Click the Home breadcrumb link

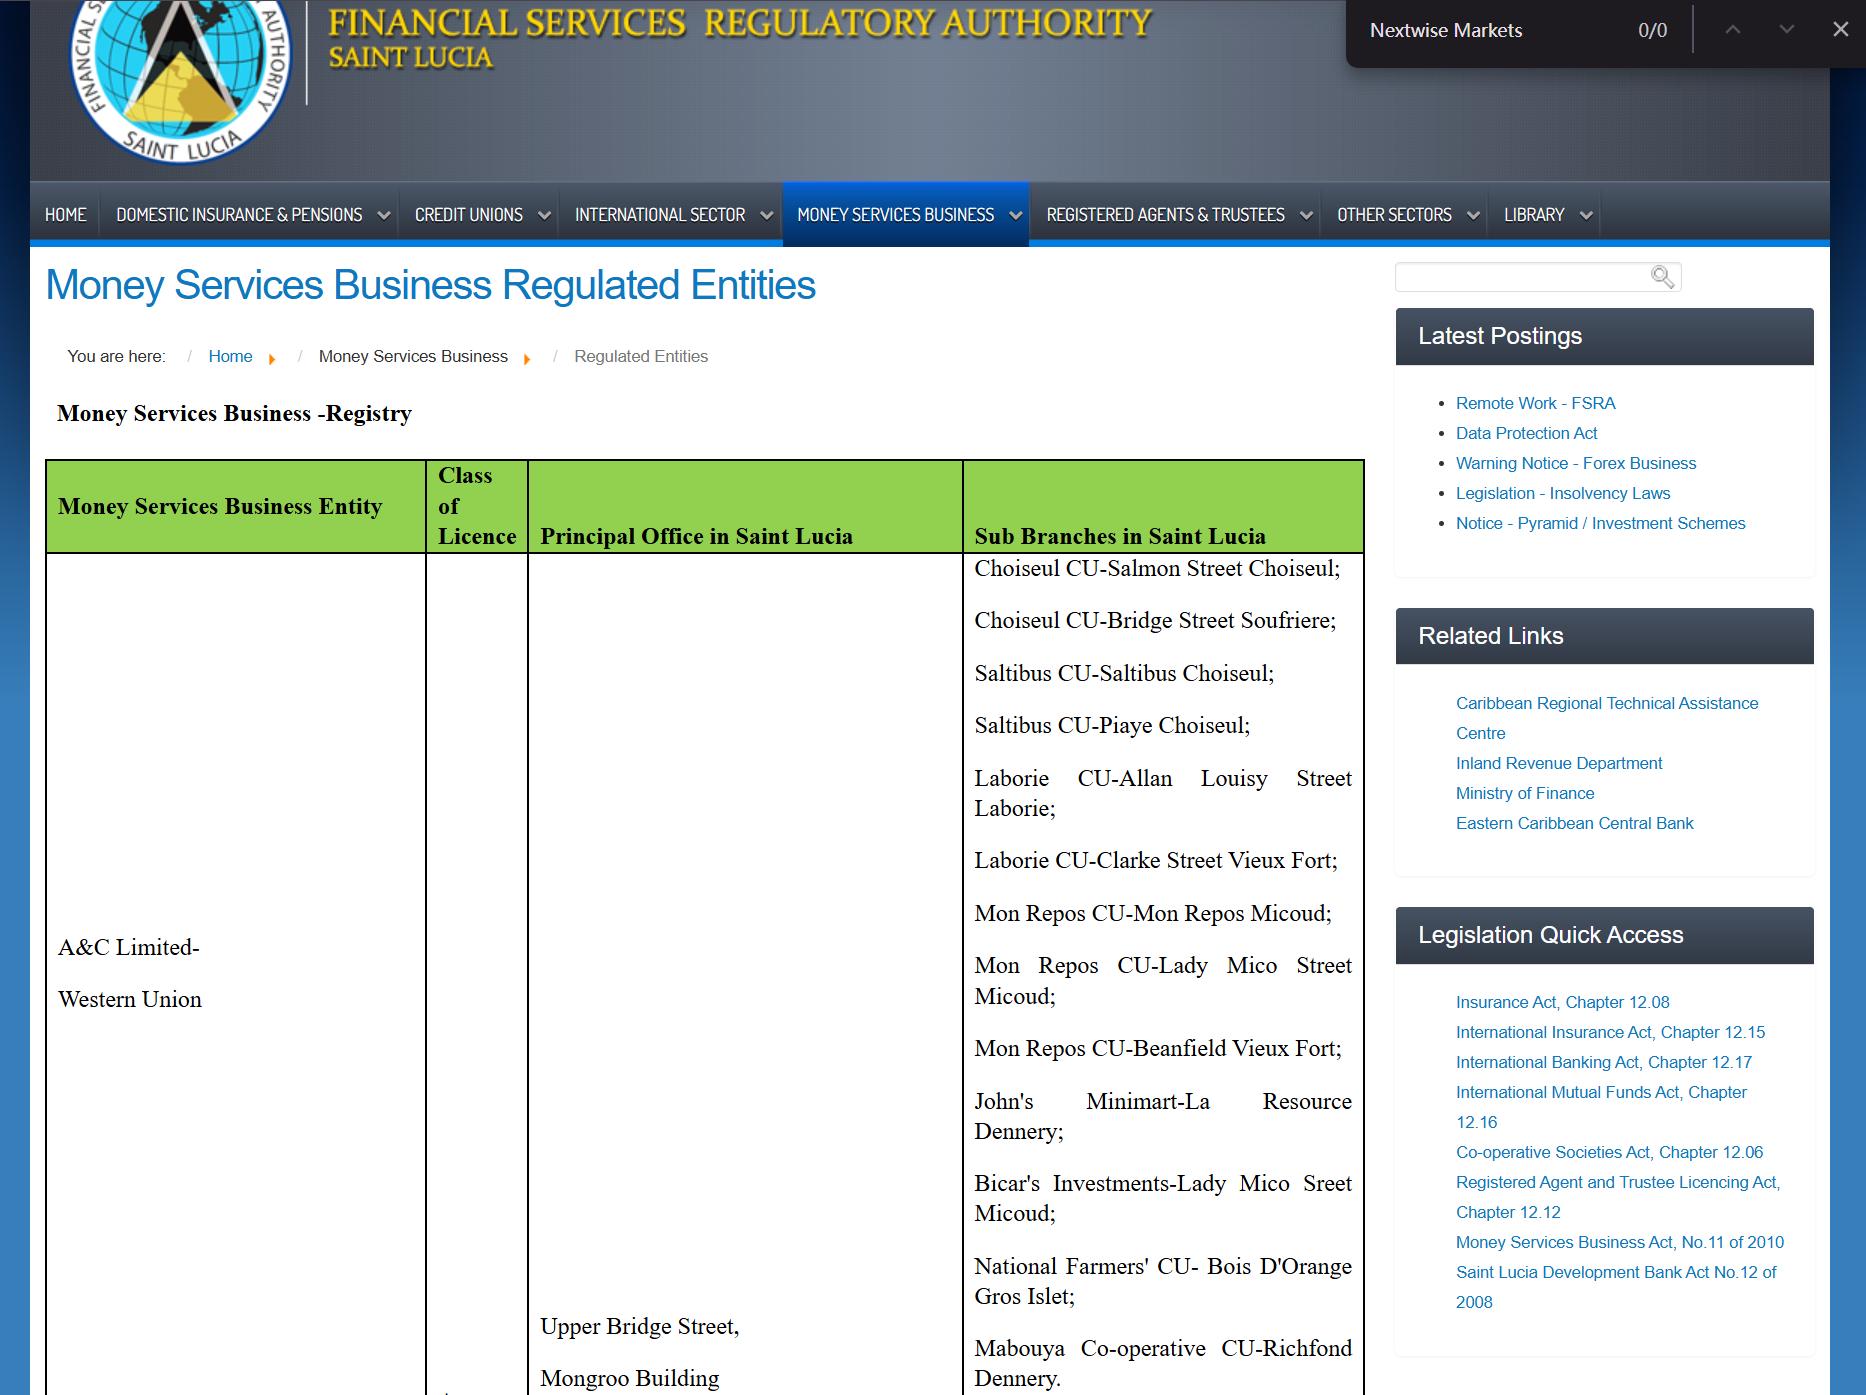coord(230,356)
